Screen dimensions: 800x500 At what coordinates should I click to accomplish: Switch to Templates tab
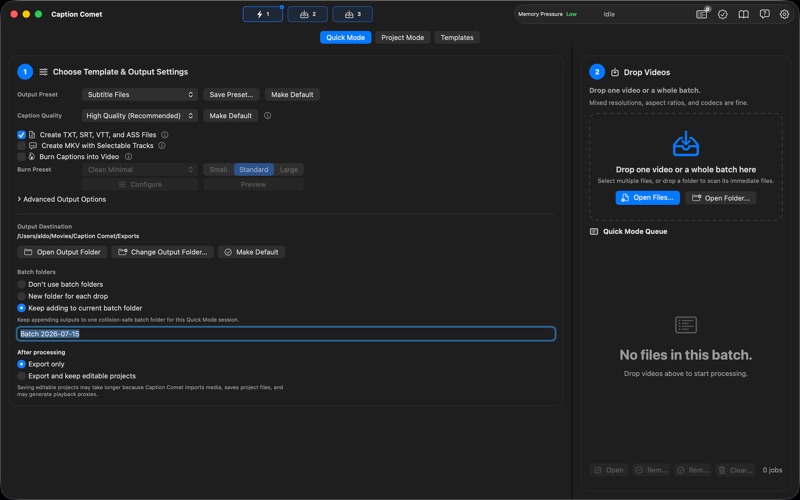[x=457, y=38]
